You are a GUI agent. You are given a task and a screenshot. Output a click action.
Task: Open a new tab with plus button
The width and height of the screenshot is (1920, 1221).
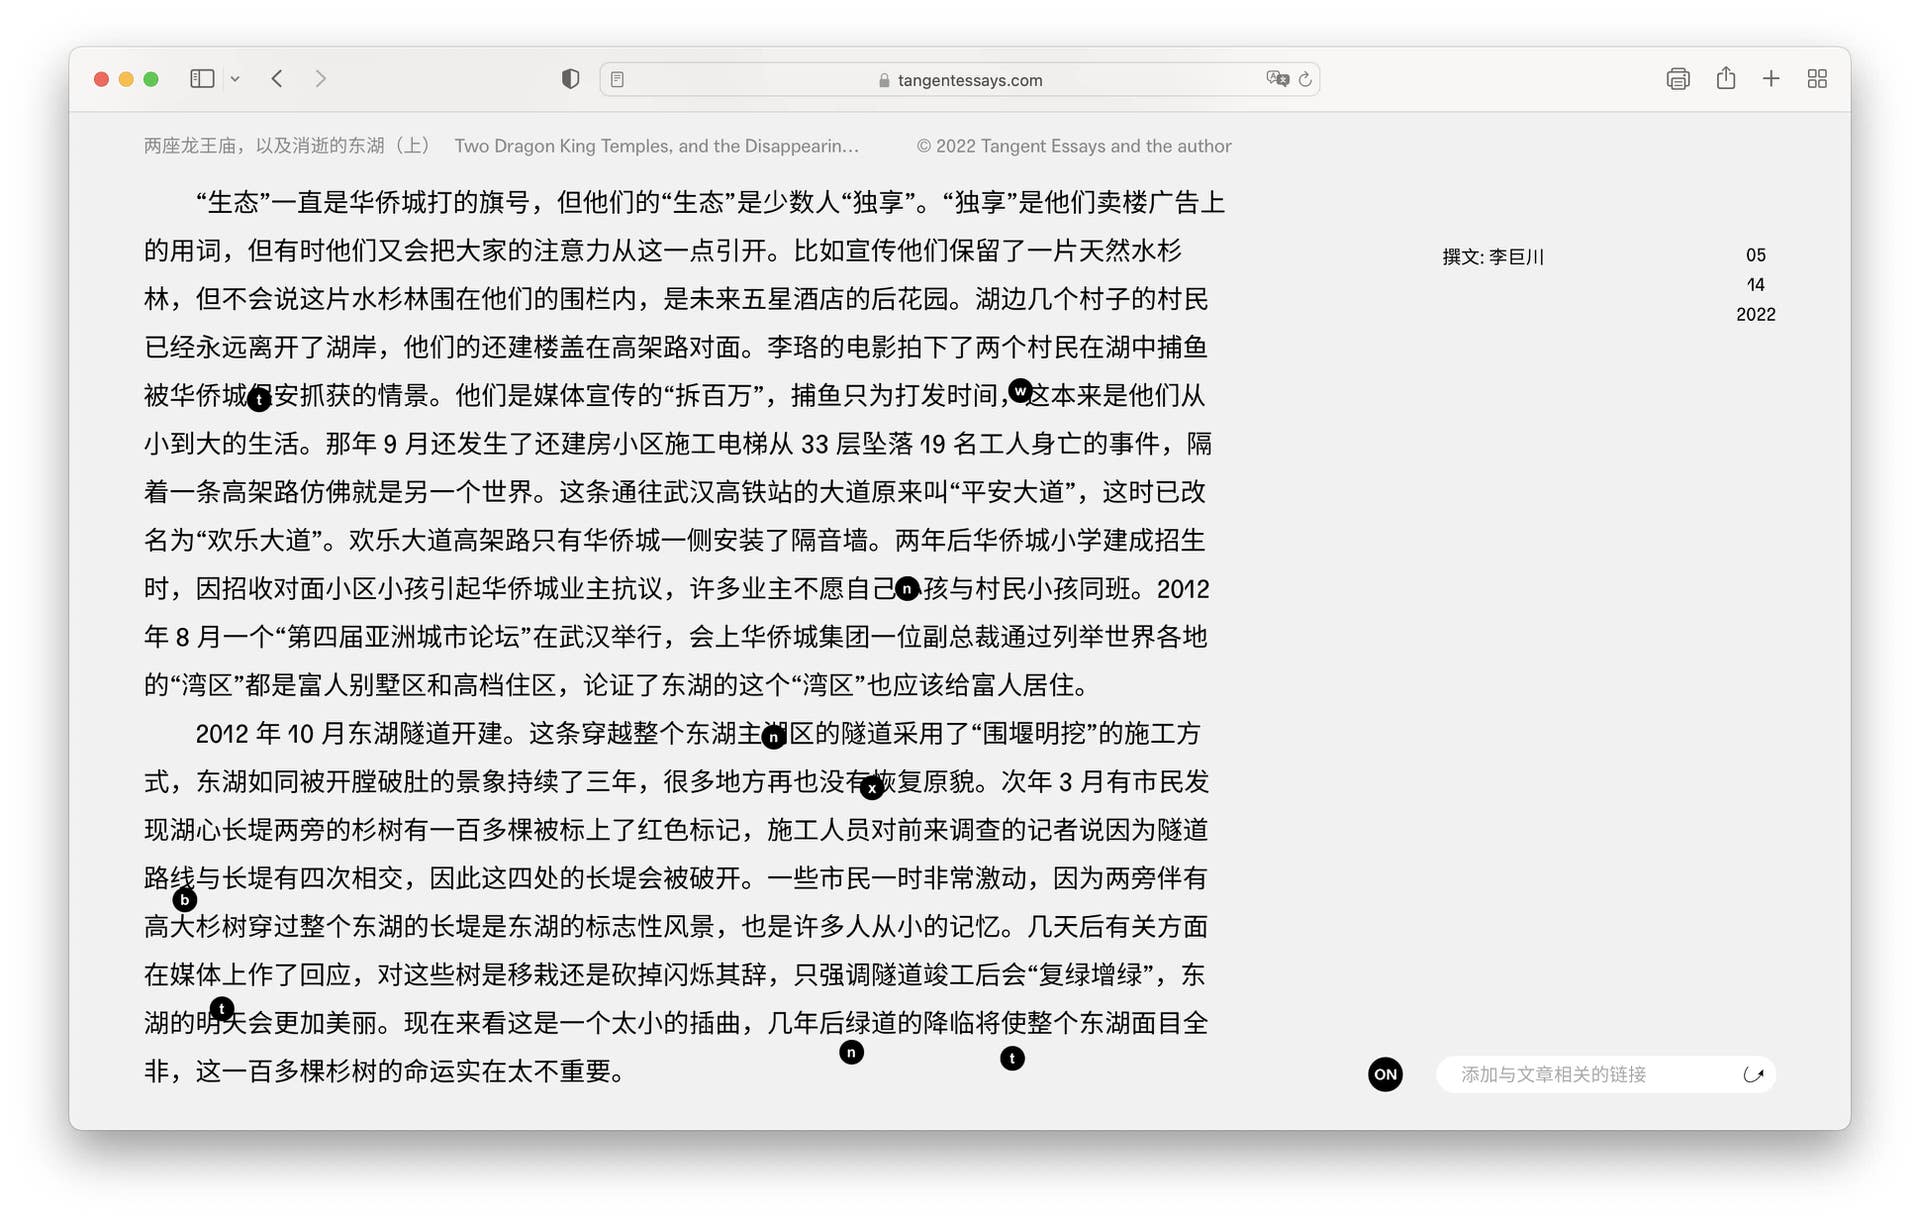coord(1771,79)
